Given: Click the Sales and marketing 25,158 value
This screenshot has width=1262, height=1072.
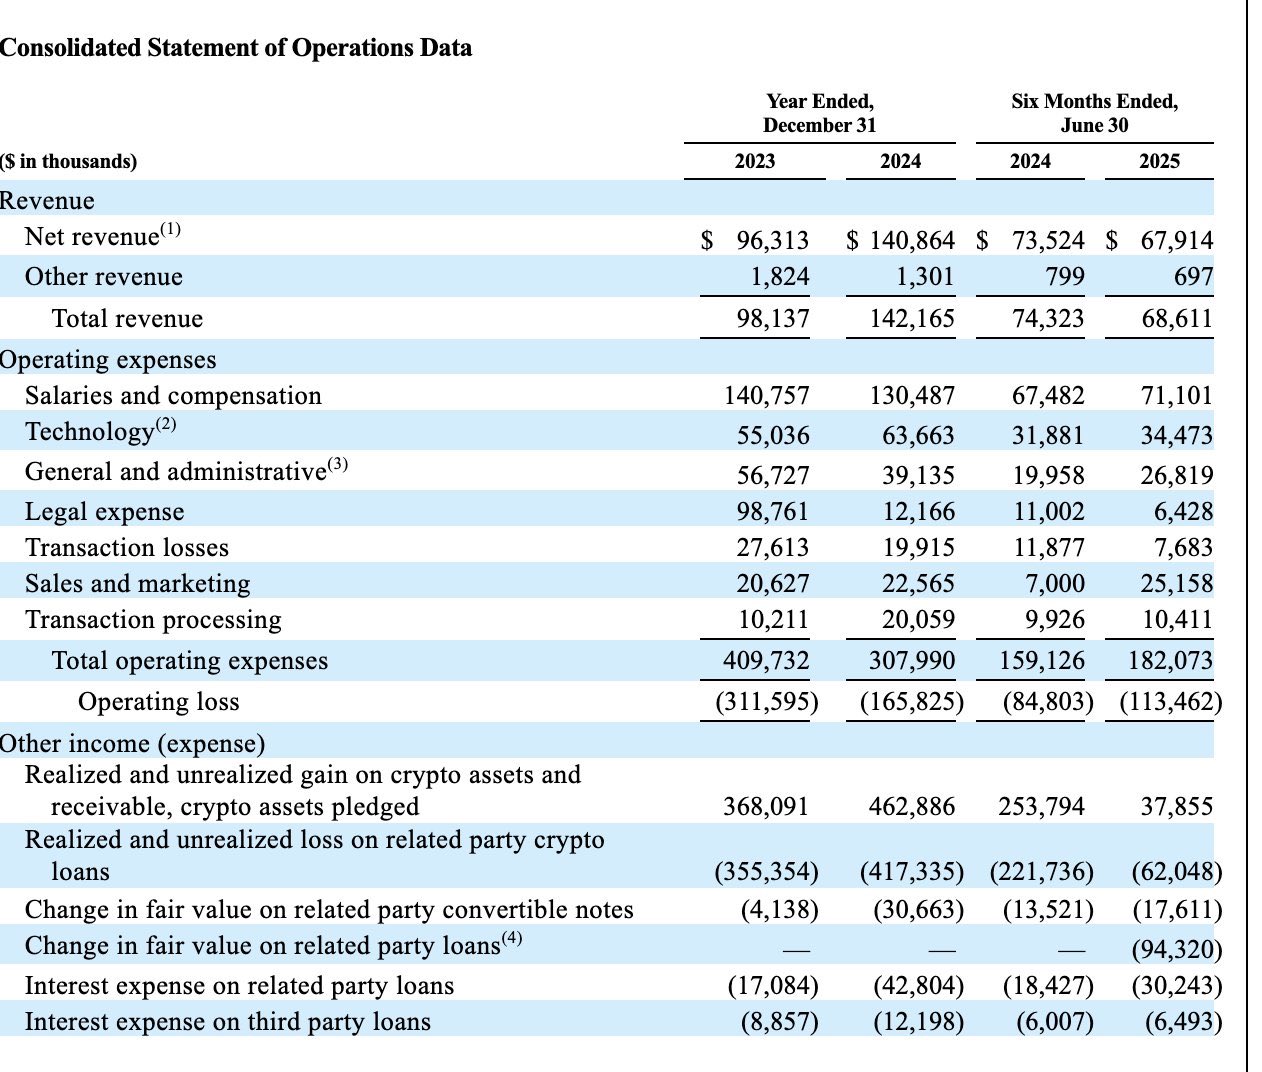Looking at the screenshot, I should (x=1177, y=584).
